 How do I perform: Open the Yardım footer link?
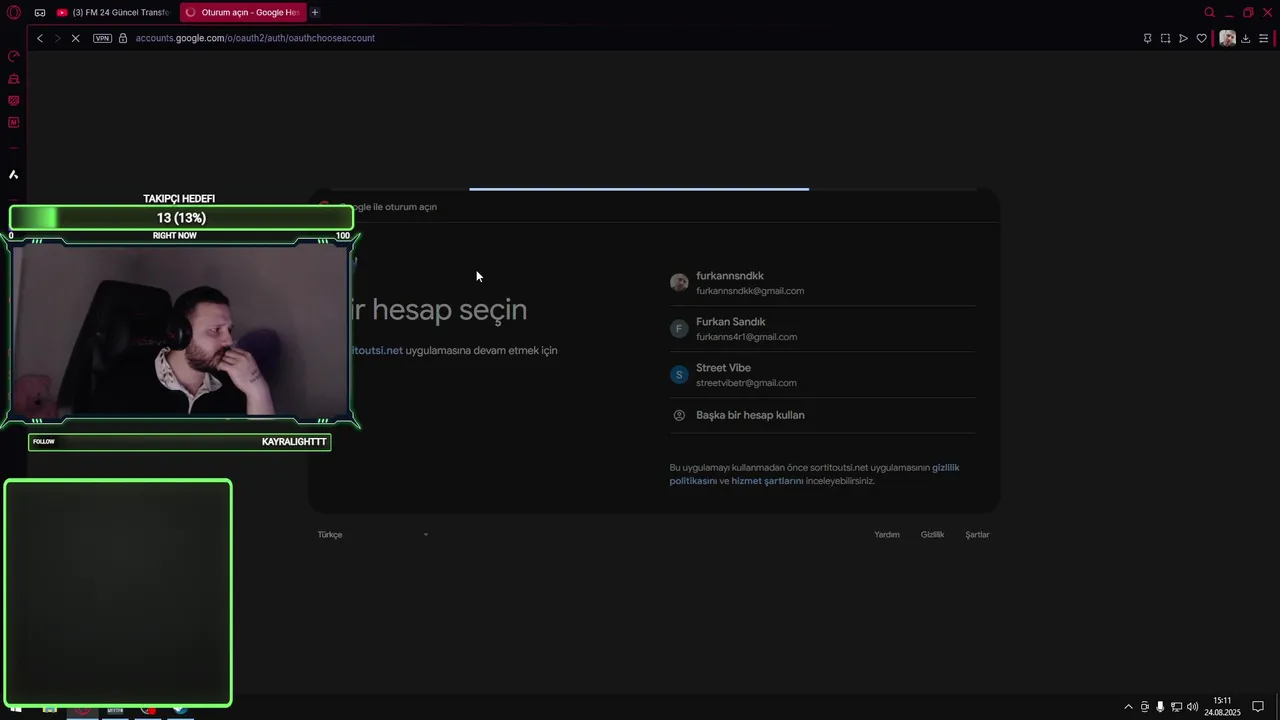[x=887, y=535]
